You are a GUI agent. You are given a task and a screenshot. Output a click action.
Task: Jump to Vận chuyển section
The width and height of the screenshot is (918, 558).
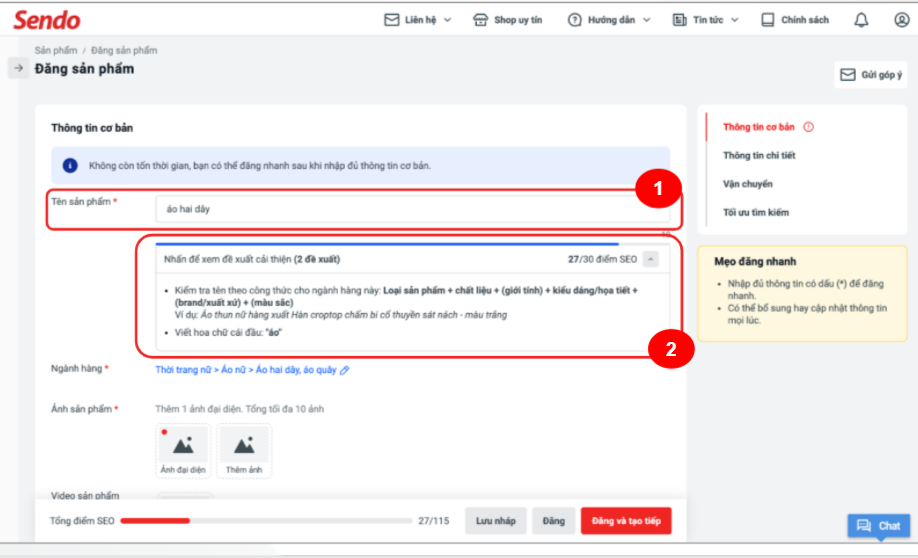tap(748, 184)
